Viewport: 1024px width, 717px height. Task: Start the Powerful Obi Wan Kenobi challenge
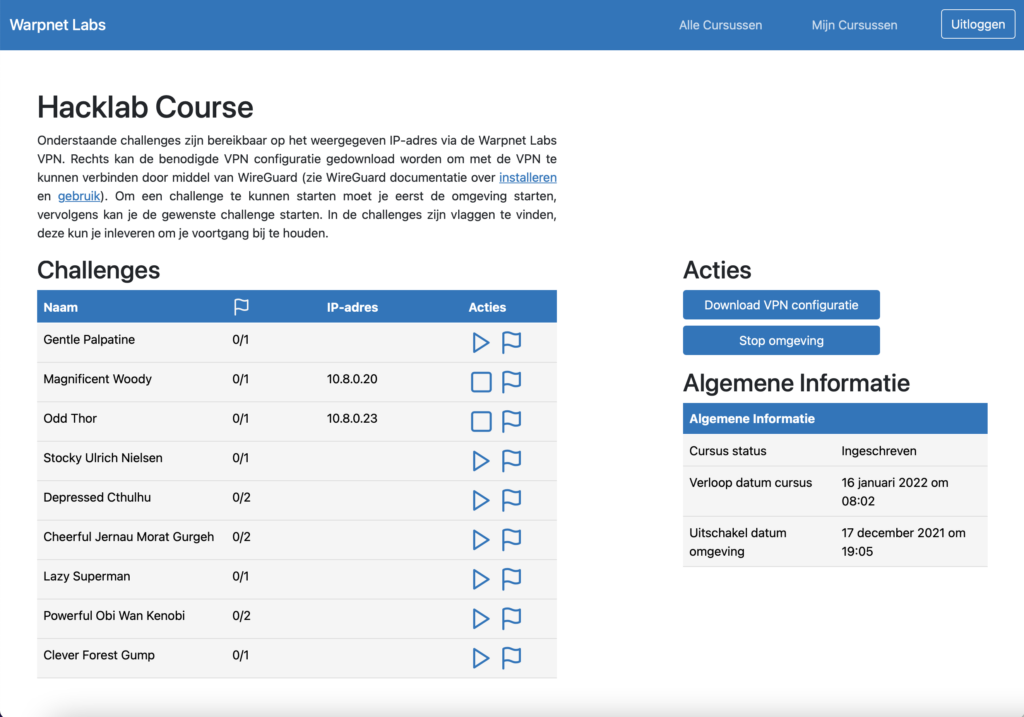click(x=481, y=619)
